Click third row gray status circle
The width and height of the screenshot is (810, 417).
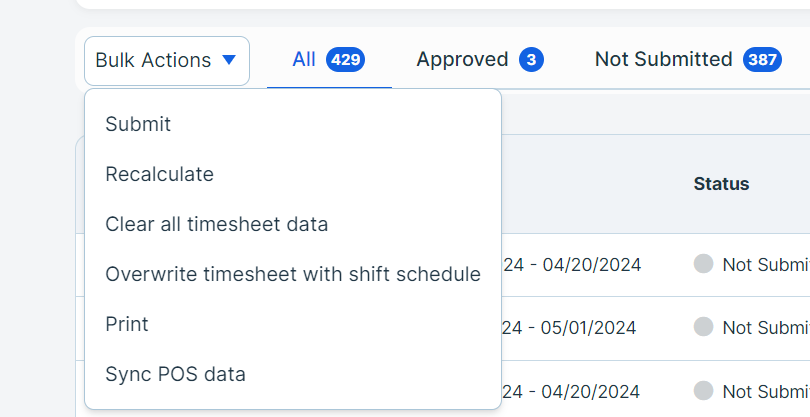point(703,390)
